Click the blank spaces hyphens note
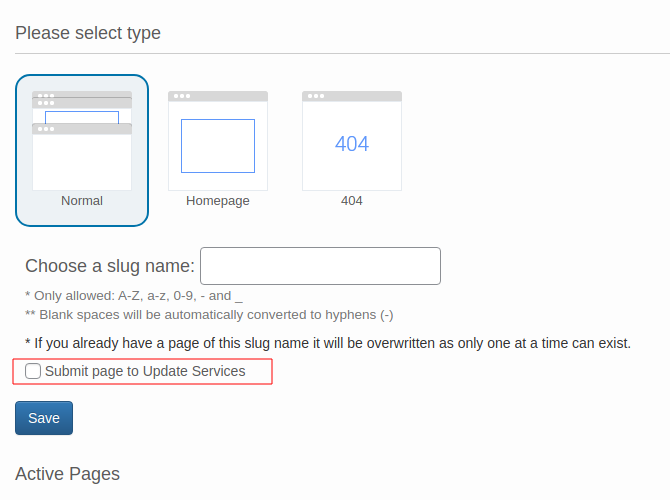The height and width of the screenshot is (500, 670). [209, 315]
